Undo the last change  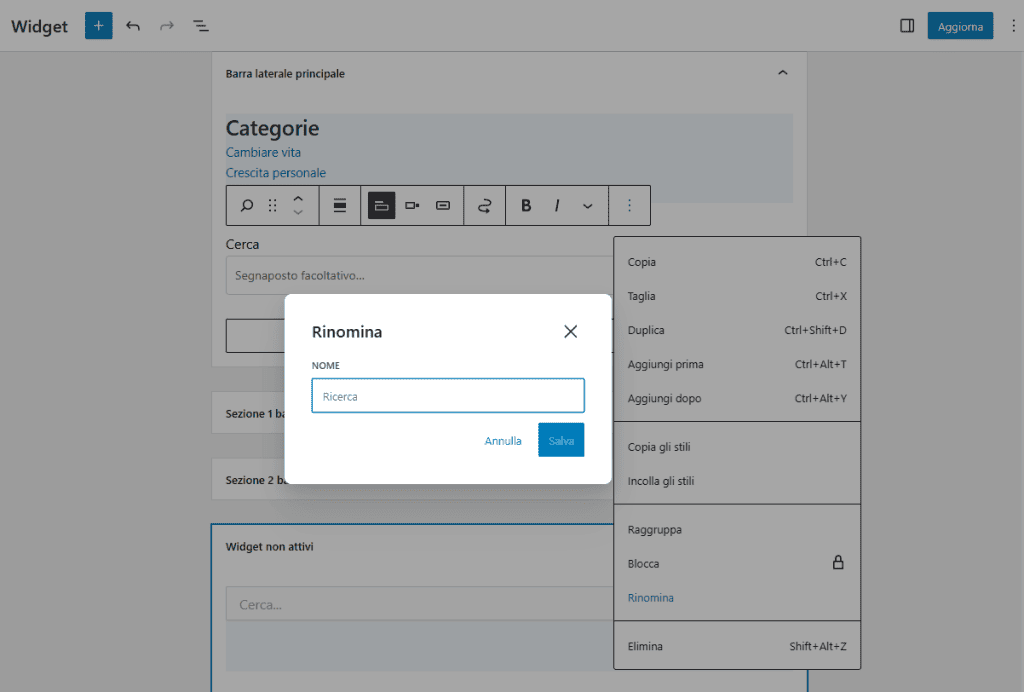coord(133,26)
